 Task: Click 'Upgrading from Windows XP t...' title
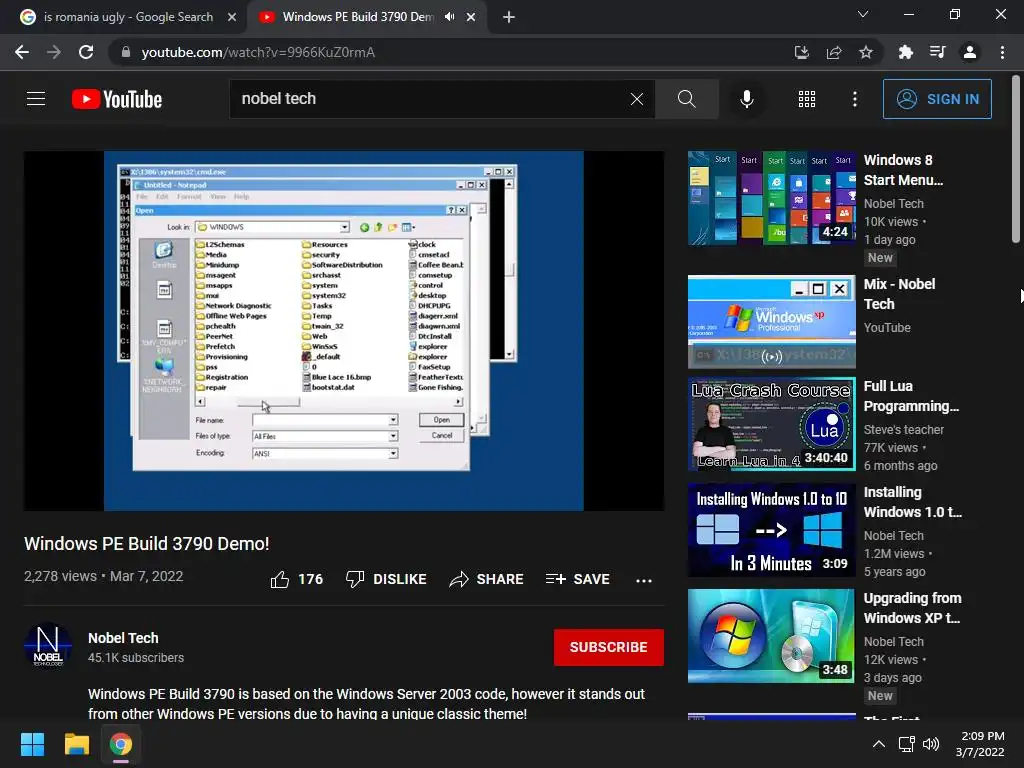click(x=912, y=608)
